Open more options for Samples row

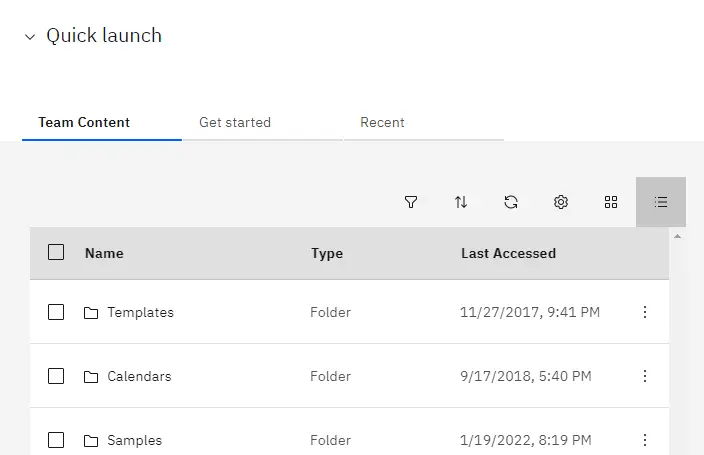[x=645, y=440]
